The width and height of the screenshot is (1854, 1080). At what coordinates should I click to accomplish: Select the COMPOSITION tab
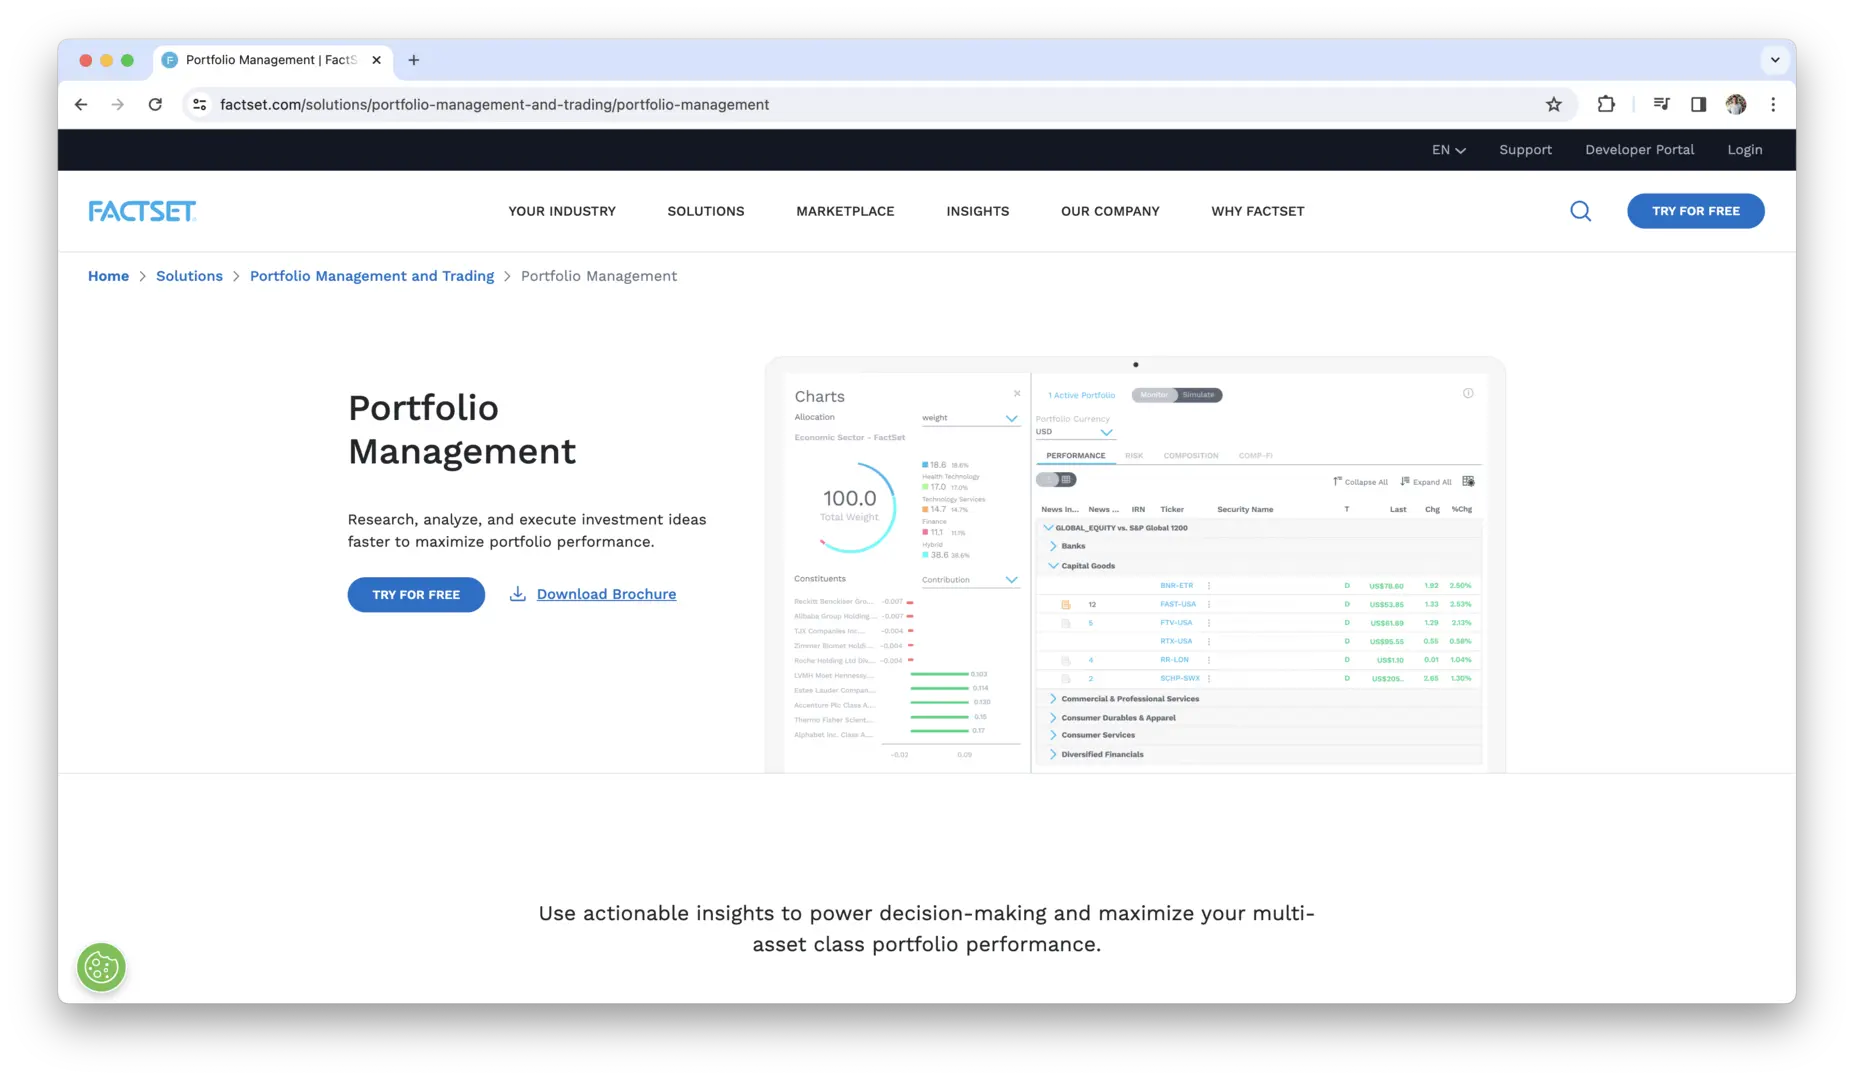click(1191, 456)
